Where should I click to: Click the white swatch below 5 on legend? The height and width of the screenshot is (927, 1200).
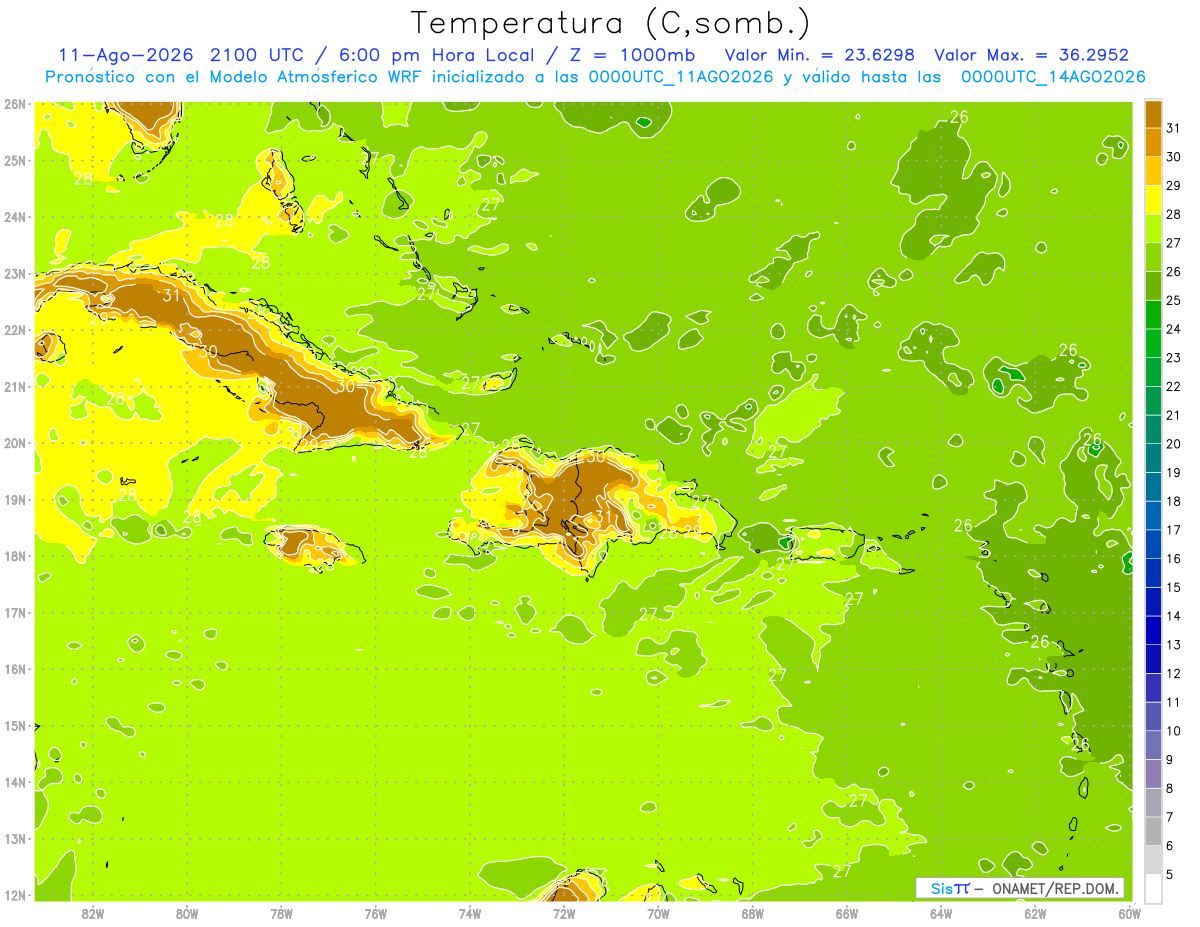pos(1154,888)
